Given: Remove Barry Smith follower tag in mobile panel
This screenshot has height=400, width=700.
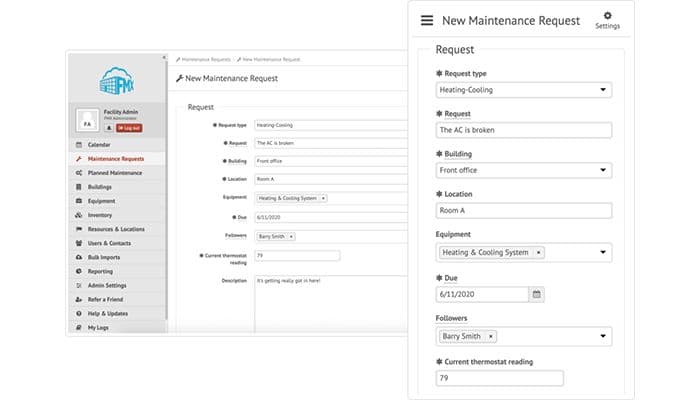Looking at the screenshot, I should pos(491,336).
